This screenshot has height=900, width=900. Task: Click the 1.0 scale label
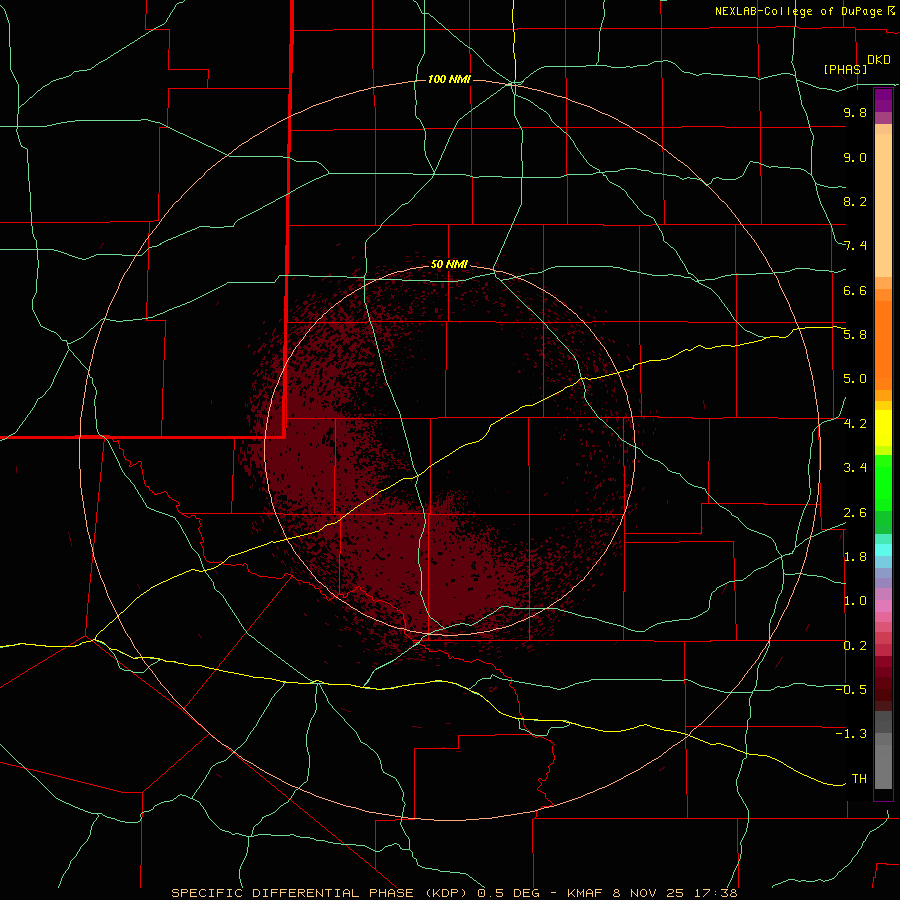coord(855,602)
